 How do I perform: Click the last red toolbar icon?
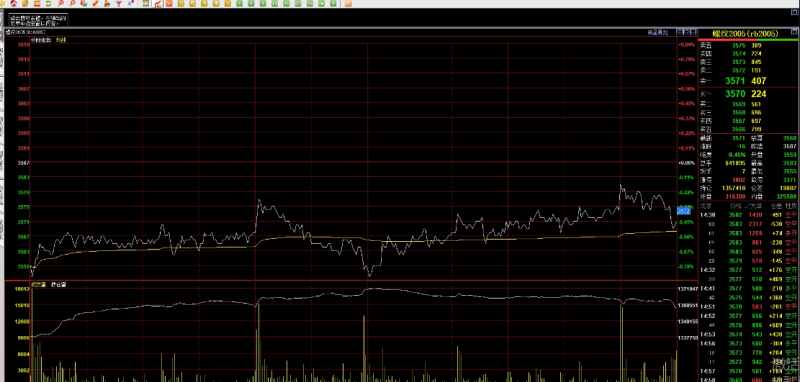point(348,3)
